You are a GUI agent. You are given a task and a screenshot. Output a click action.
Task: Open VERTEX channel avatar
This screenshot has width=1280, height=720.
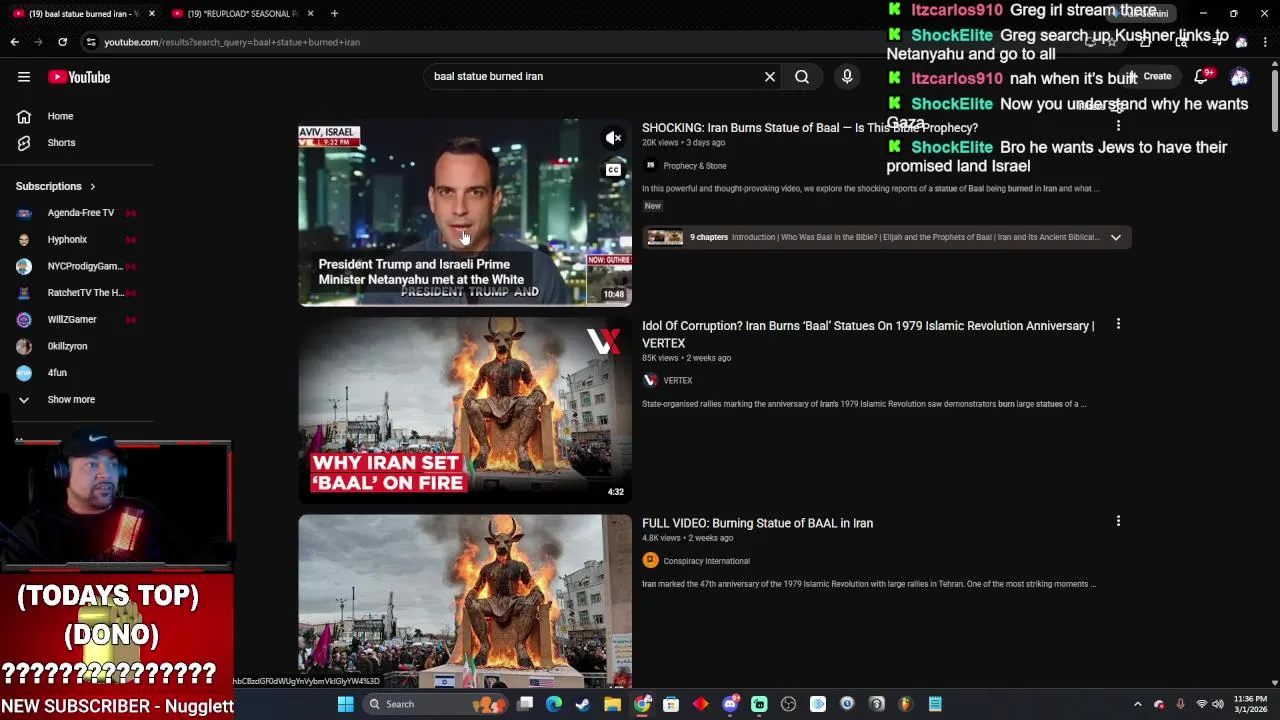pos(650,380)
